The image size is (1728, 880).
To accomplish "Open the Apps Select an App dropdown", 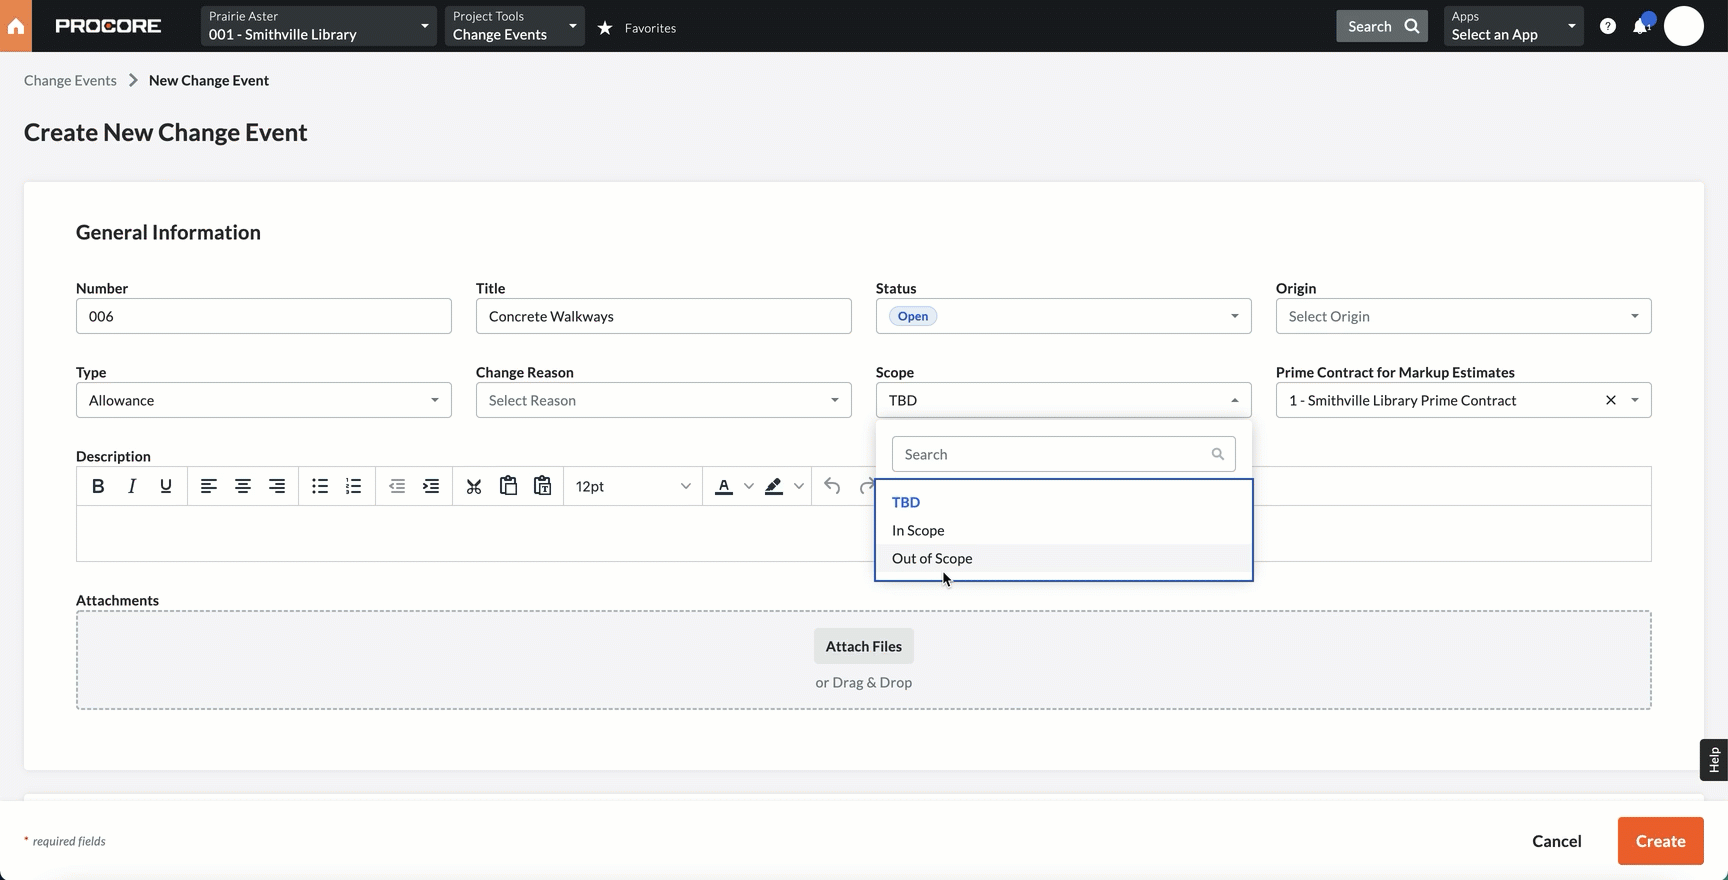I will click(x=1513, y=26).
